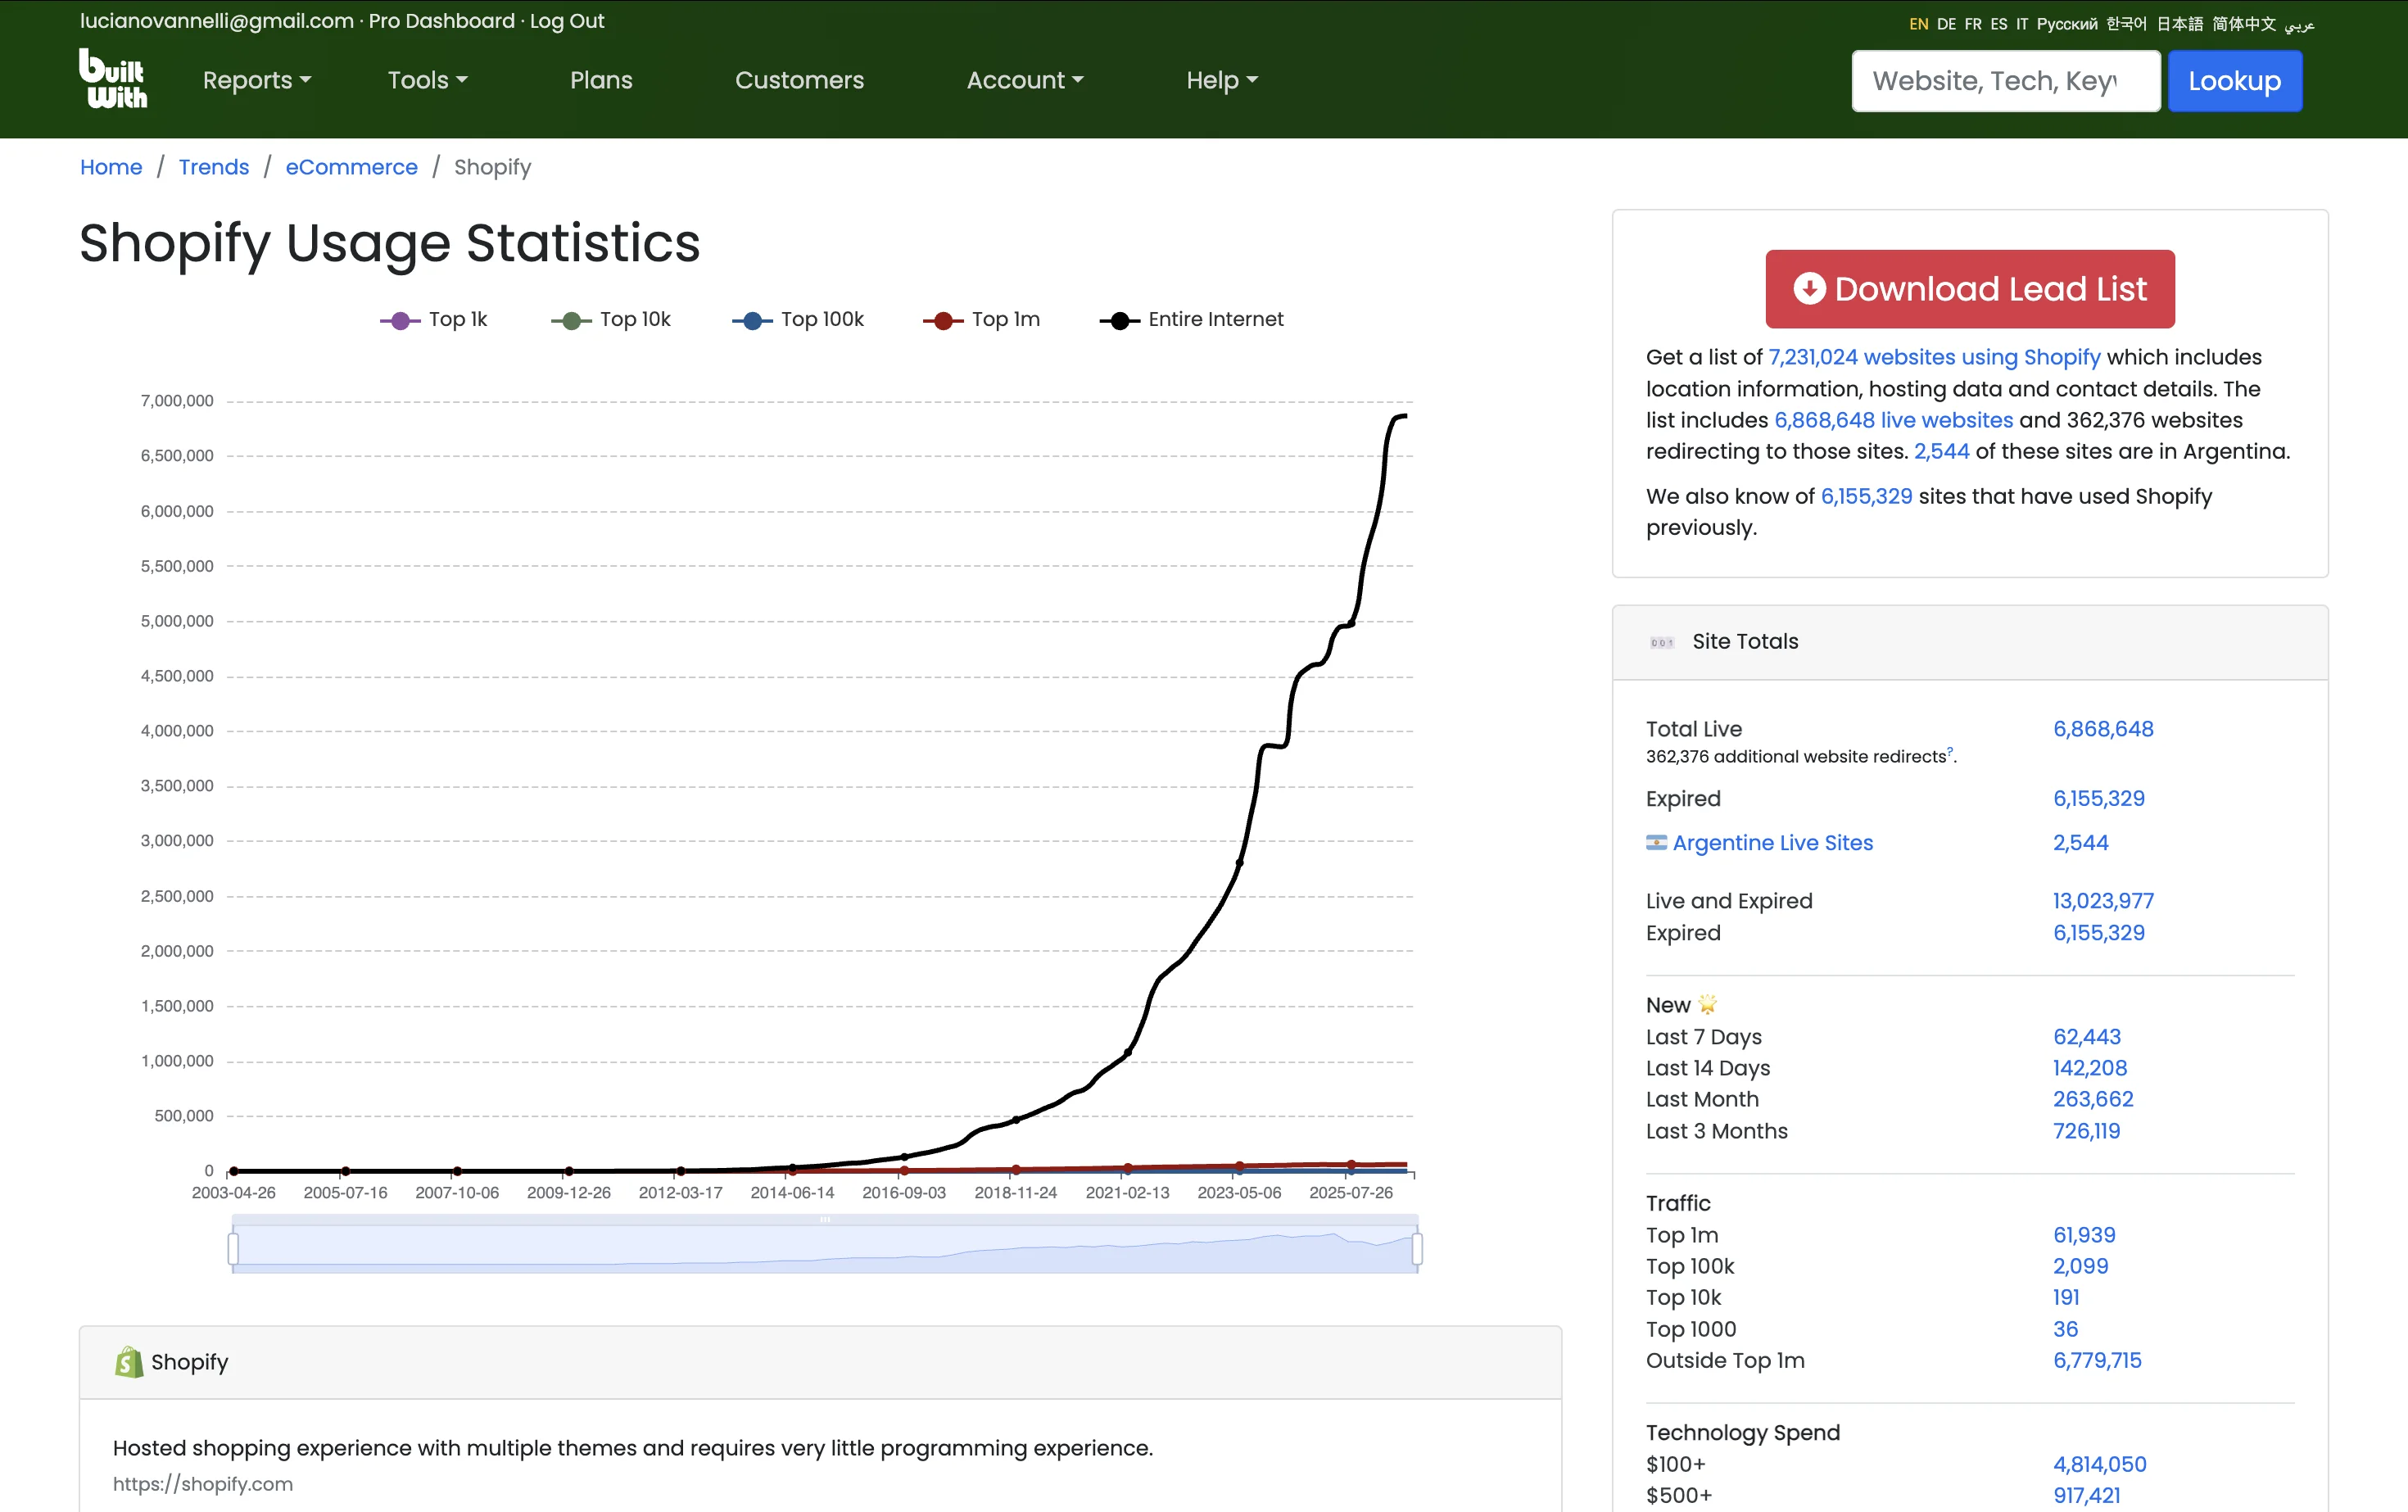
Task: Click Last 7 Days value 62,443
Action: point(2087,1037)
